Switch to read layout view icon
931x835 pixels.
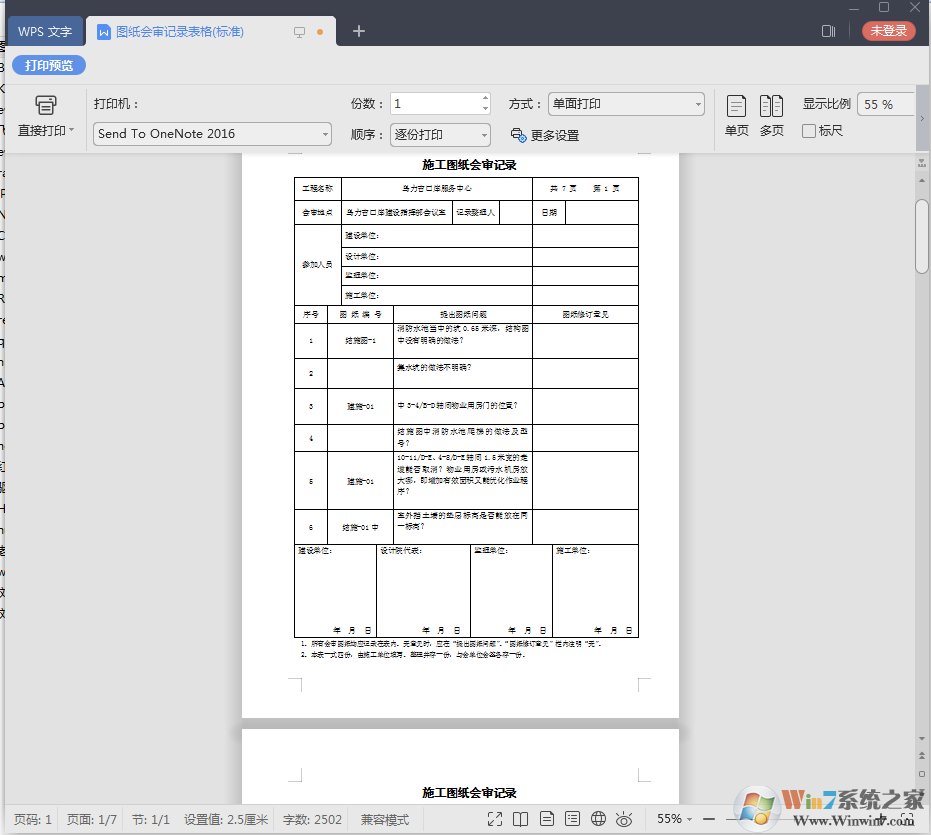(520, 818)
